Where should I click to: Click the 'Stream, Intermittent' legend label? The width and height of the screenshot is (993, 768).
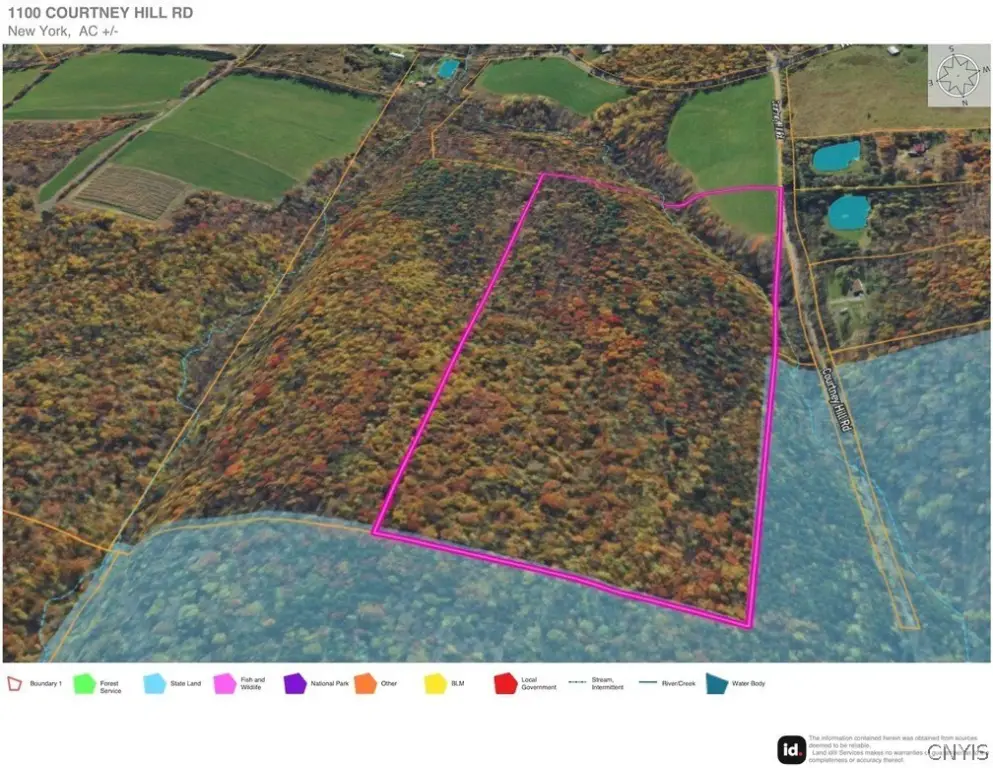[x=607, y=684]
